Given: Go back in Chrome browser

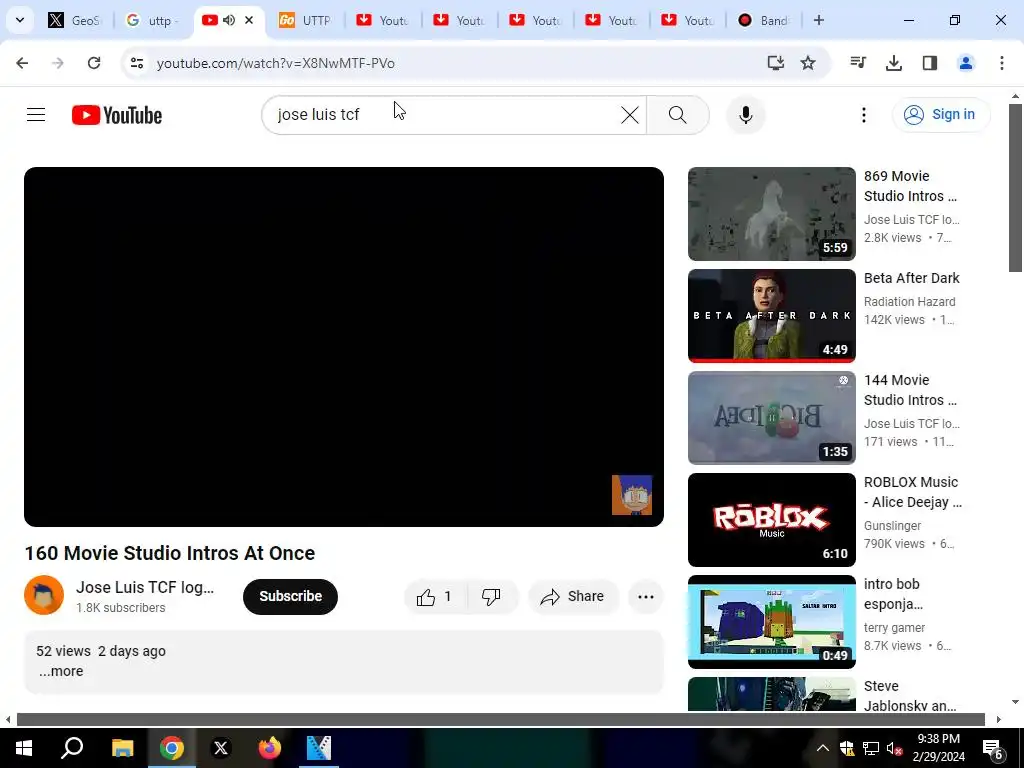Looking at the screenshot, I should (x=22, y=63).
